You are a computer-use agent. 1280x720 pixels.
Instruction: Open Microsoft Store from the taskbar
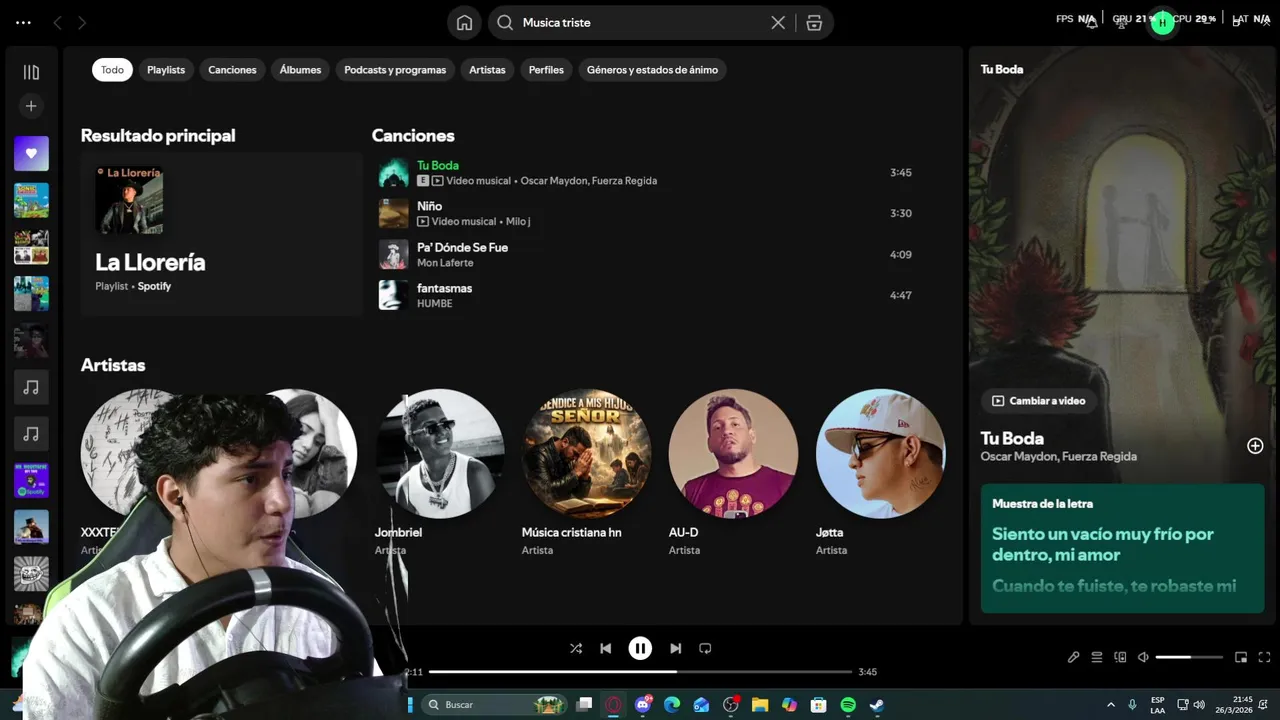(819, 705)
